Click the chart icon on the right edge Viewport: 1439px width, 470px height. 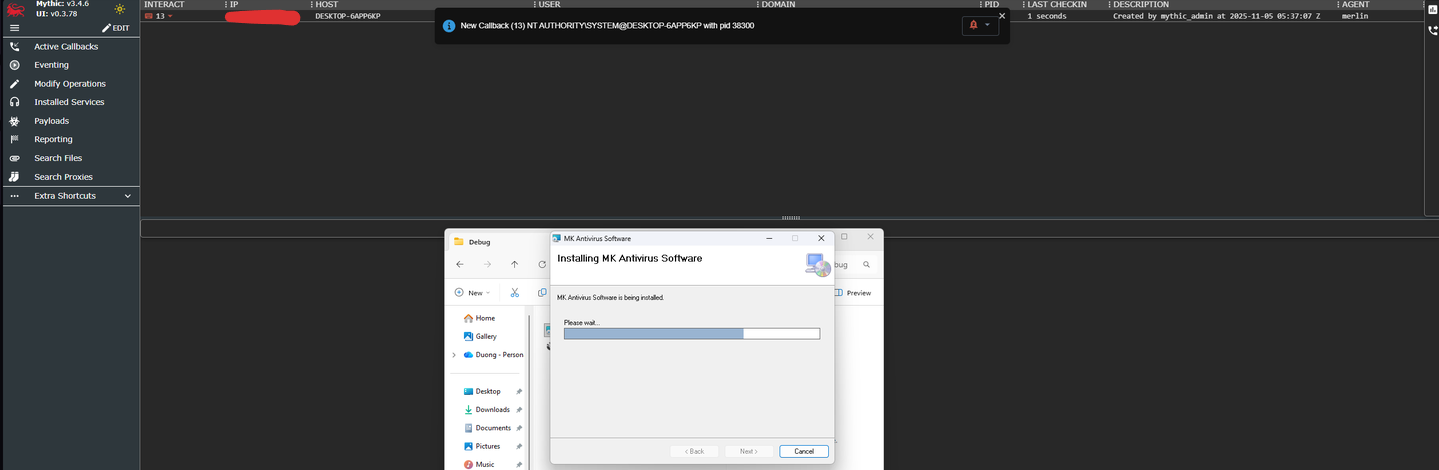coord(1432,9)
